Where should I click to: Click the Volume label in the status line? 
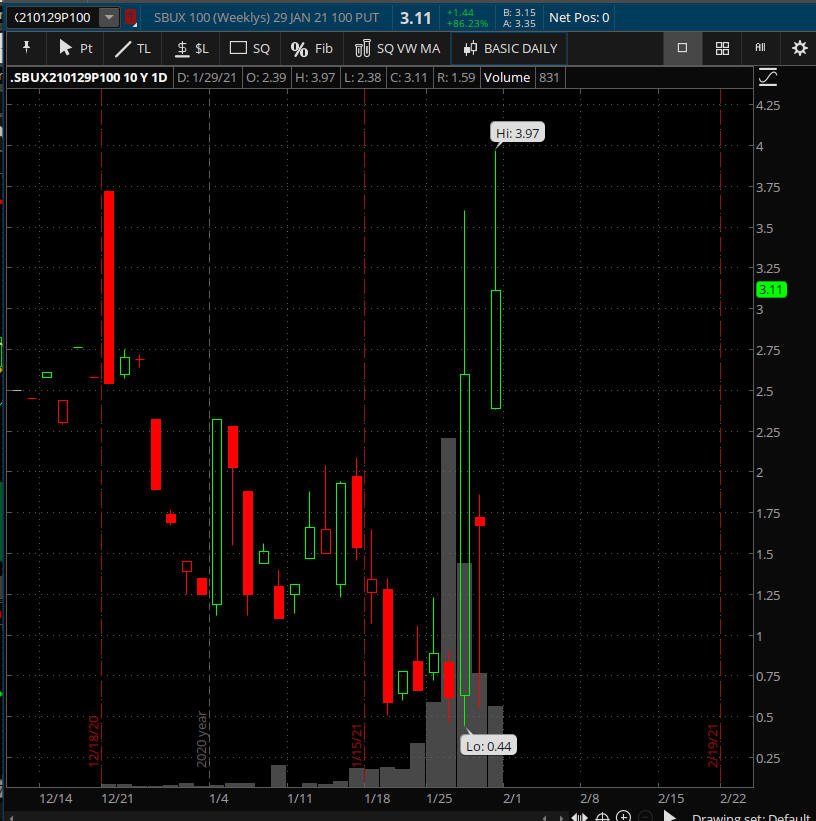pos(506,77)
